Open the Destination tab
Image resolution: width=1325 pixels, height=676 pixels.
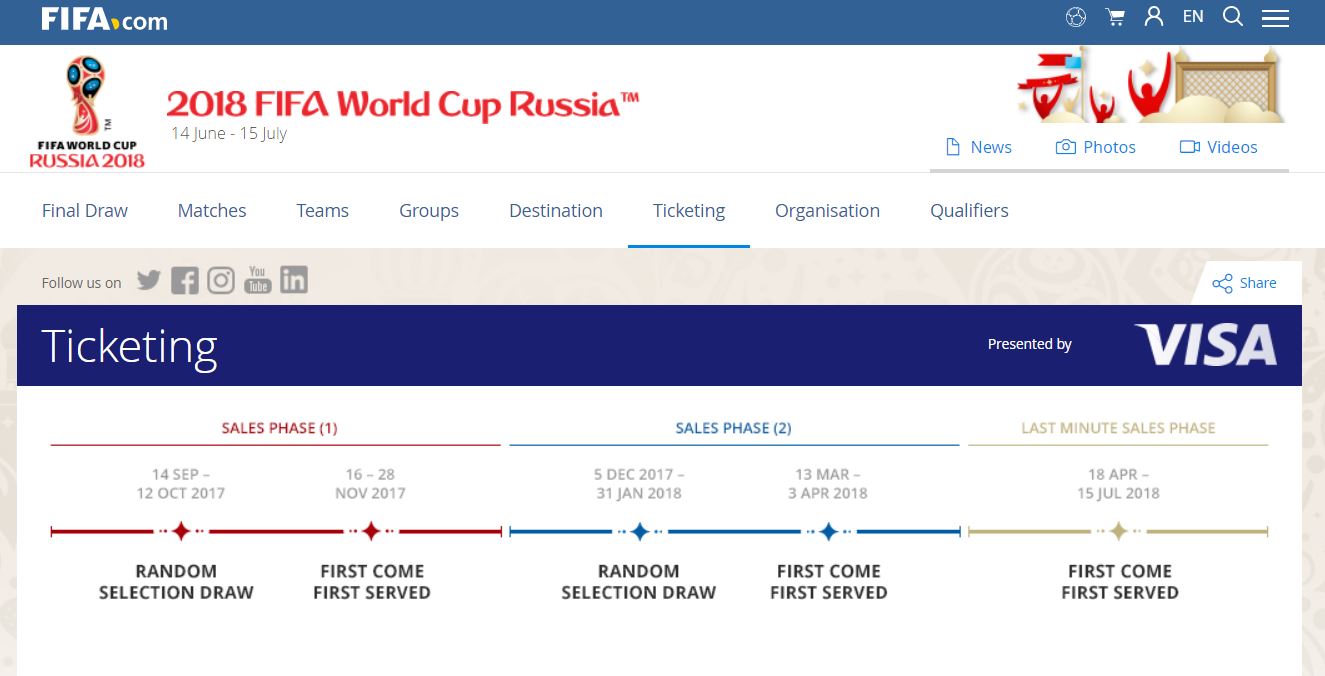pos(556,210)
